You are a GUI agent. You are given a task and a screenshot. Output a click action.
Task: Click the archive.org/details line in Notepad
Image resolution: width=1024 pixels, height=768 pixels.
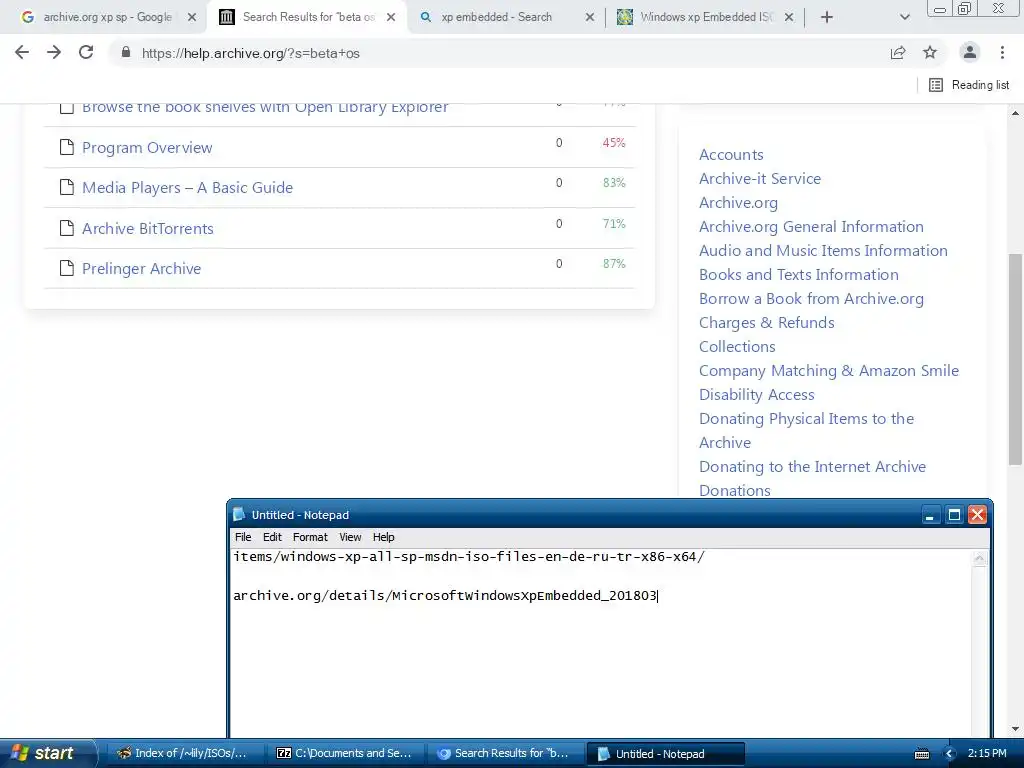click(x=445, y=596)
